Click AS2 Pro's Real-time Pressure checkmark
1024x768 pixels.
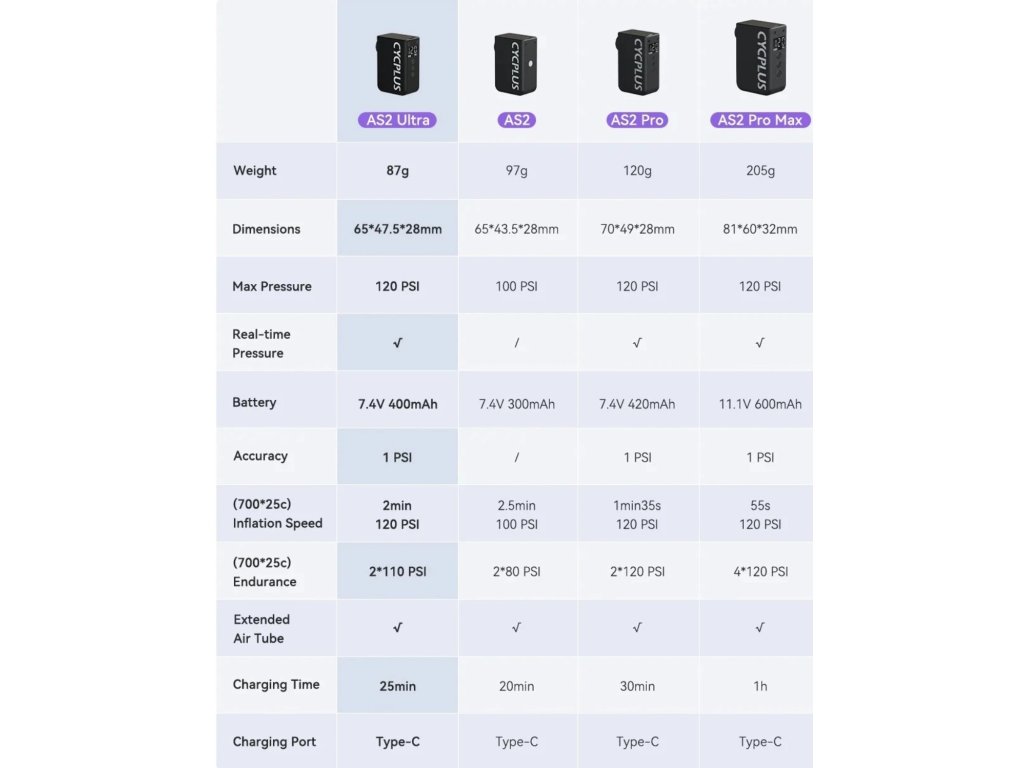tap(637, 343)
